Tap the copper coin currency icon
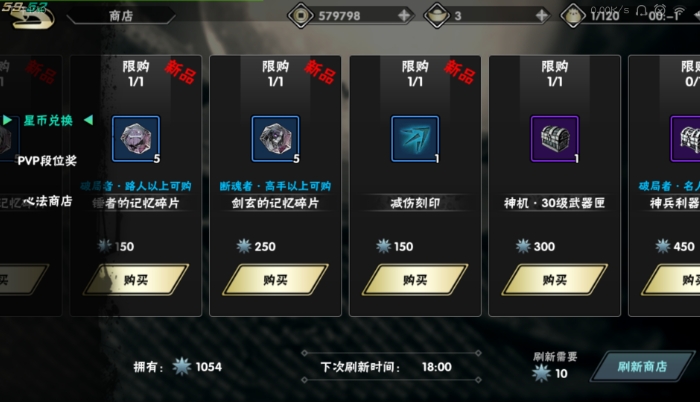Screen dimensions: 700x403 [x=300, y=16]
